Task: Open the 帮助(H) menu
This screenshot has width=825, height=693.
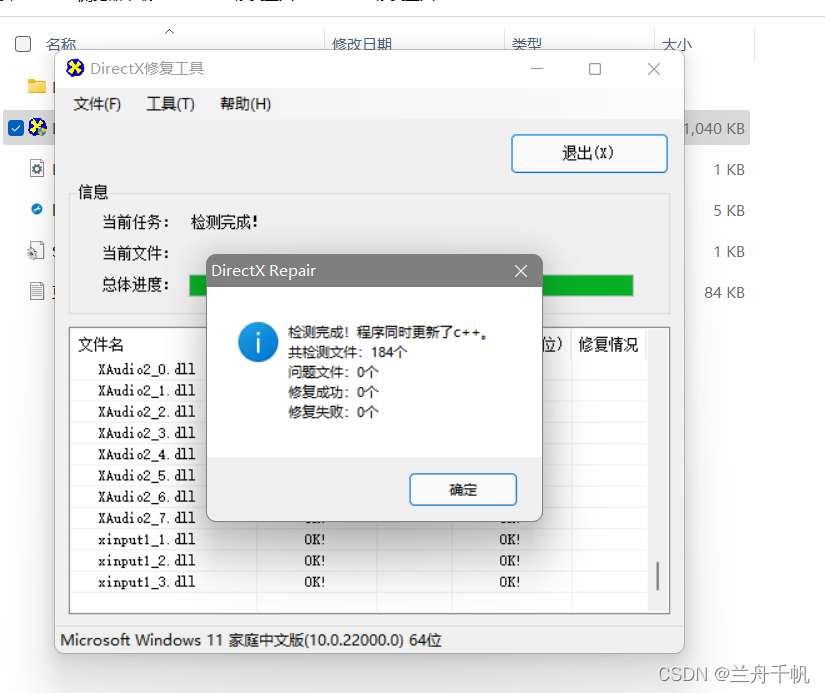Action: [245, 104]
